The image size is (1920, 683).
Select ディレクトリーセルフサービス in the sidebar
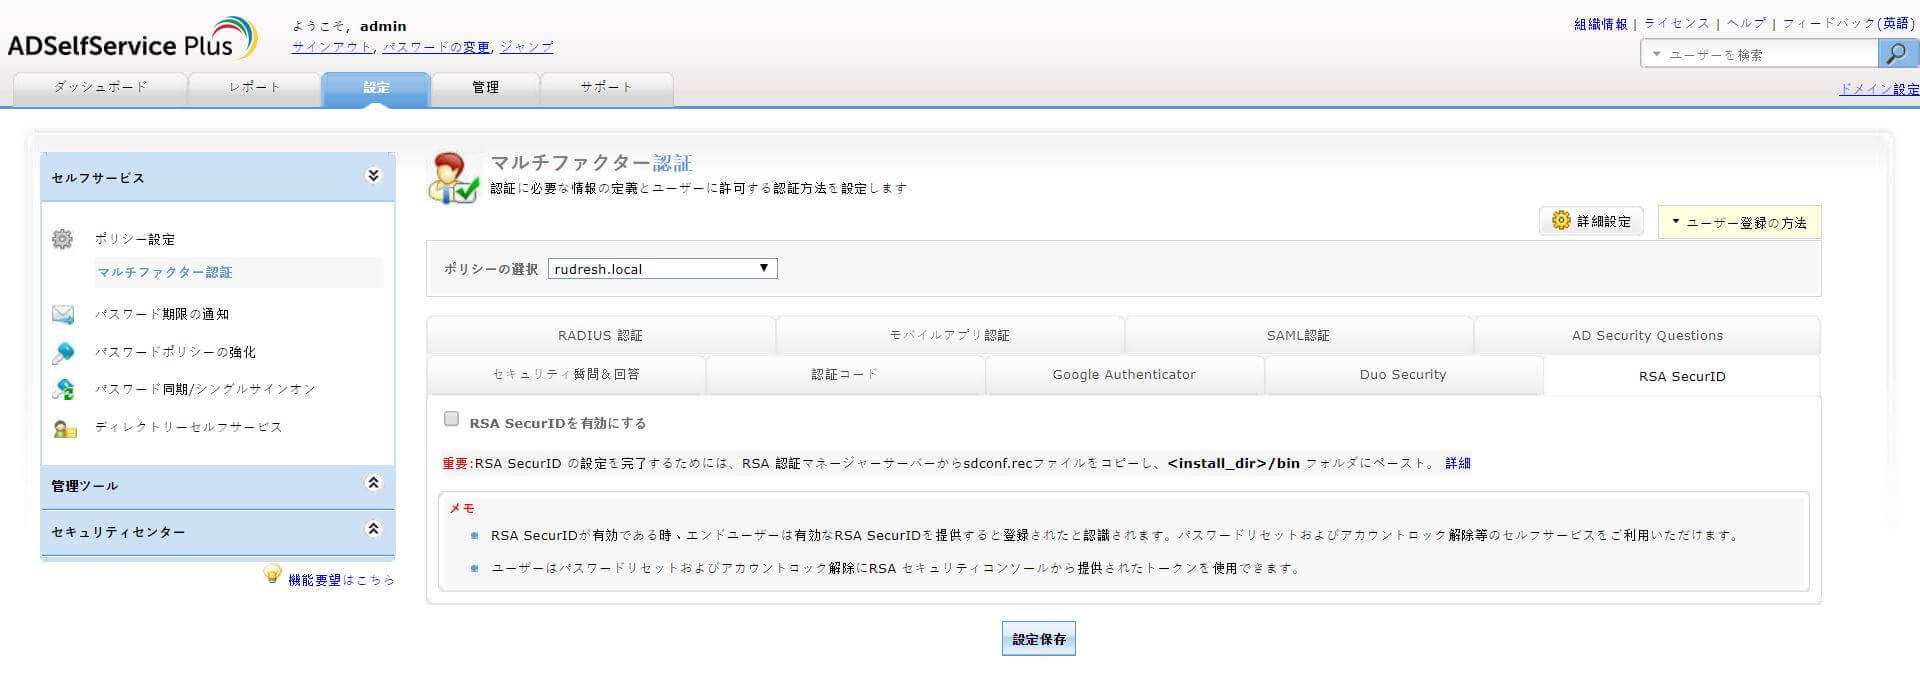pos(189,427)
